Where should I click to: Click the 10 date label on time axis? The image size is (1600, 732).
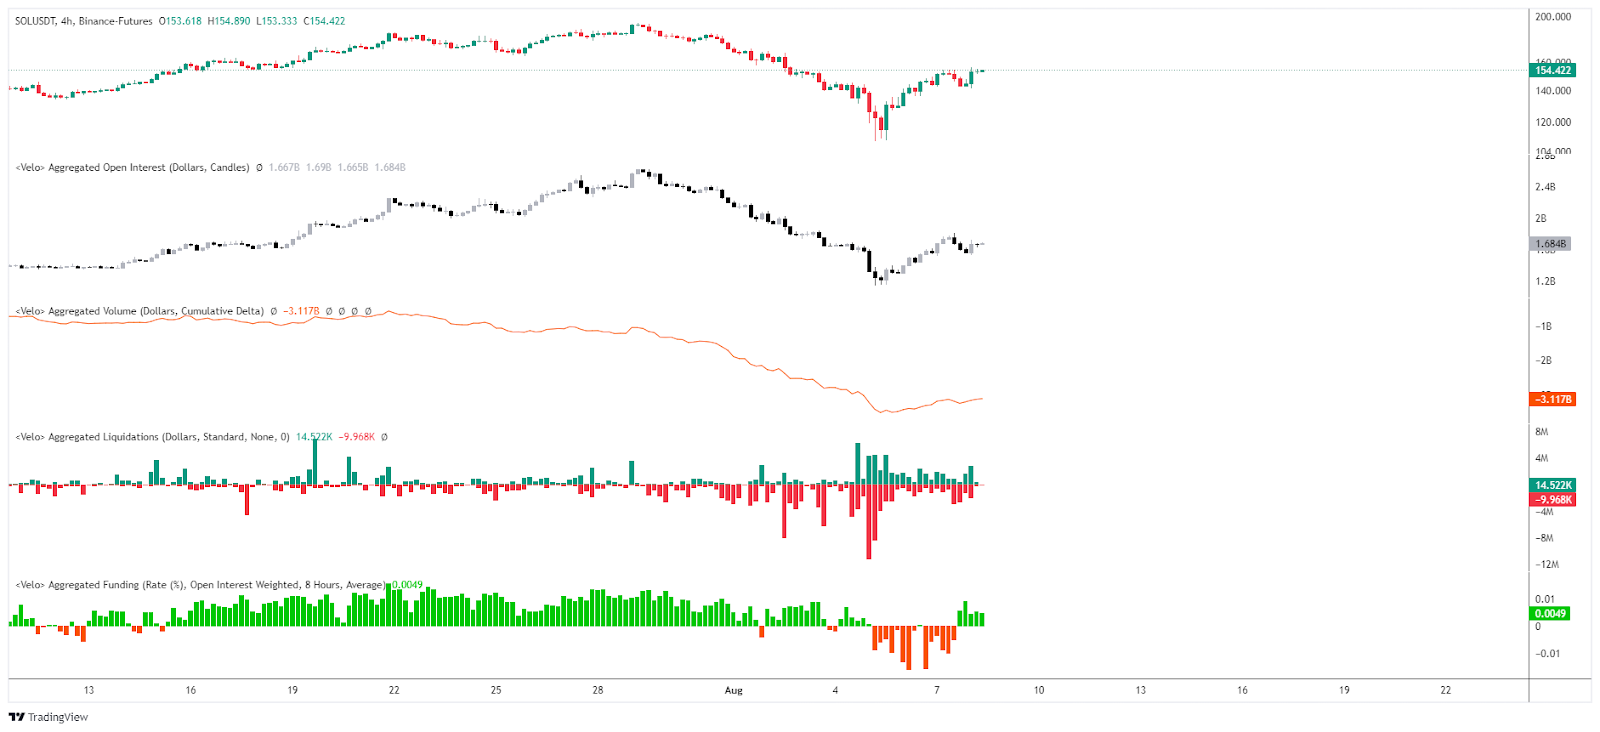point(1039,690)
